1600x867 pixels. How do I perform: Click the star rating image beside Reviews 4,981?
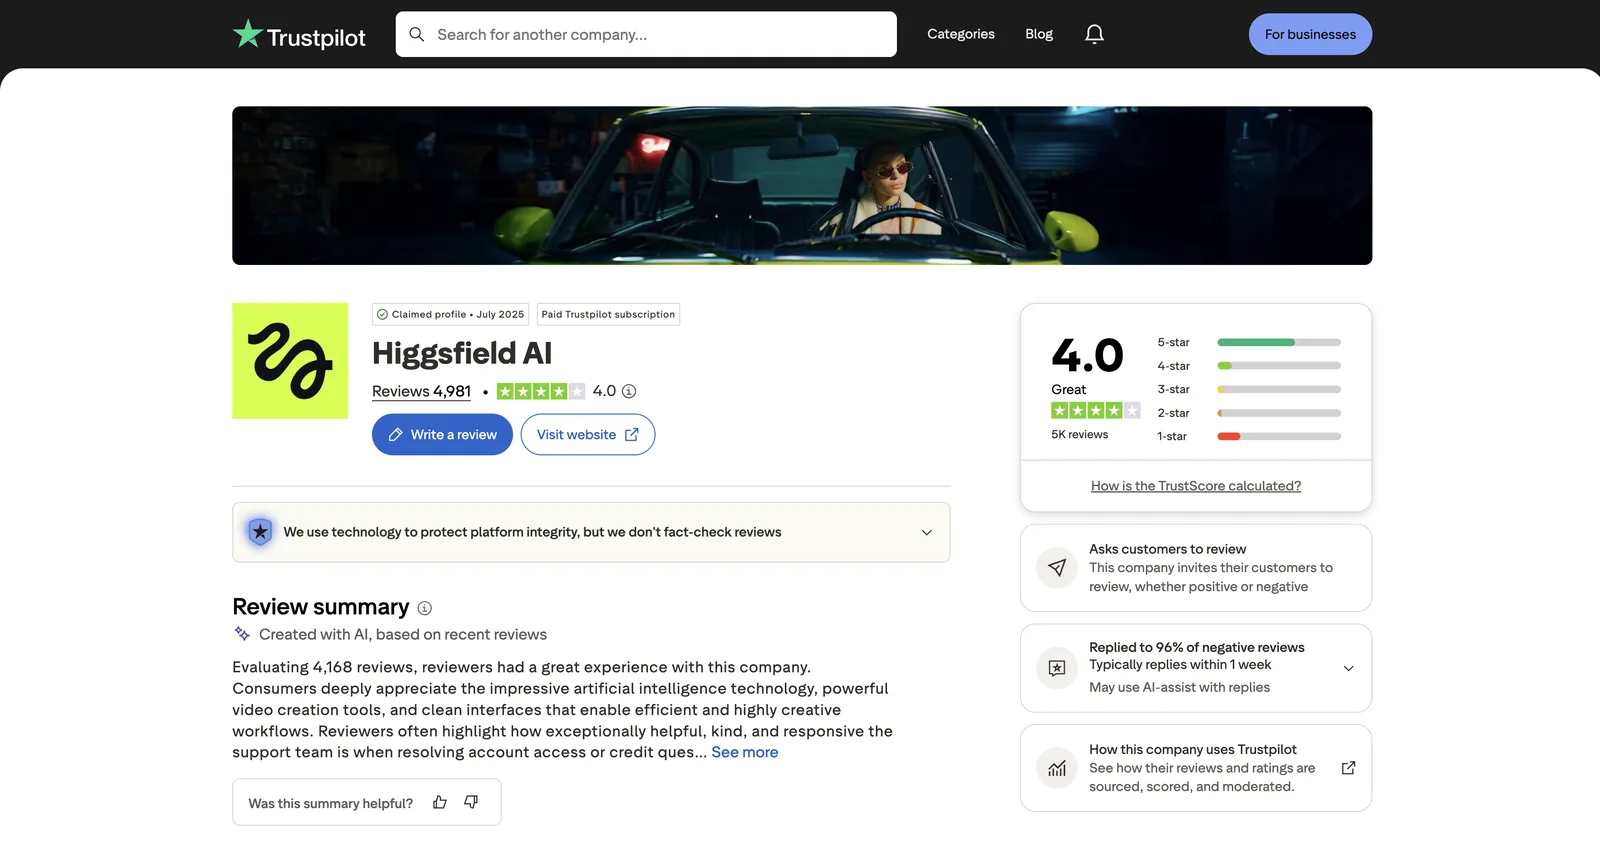click(x=541, y=391)
